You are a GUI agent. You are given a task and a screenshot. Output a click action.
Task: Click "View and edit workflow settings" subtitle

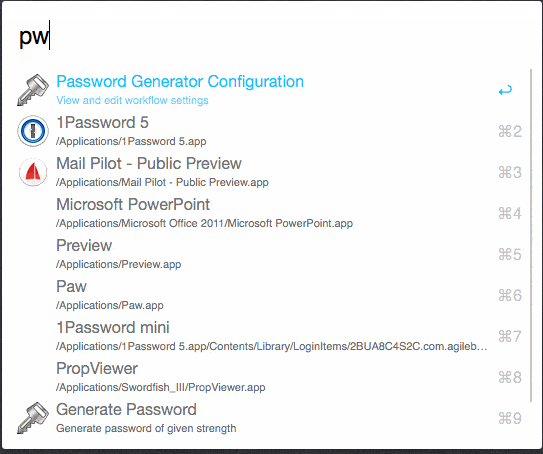pyautogui.click(x=132, y=100)
